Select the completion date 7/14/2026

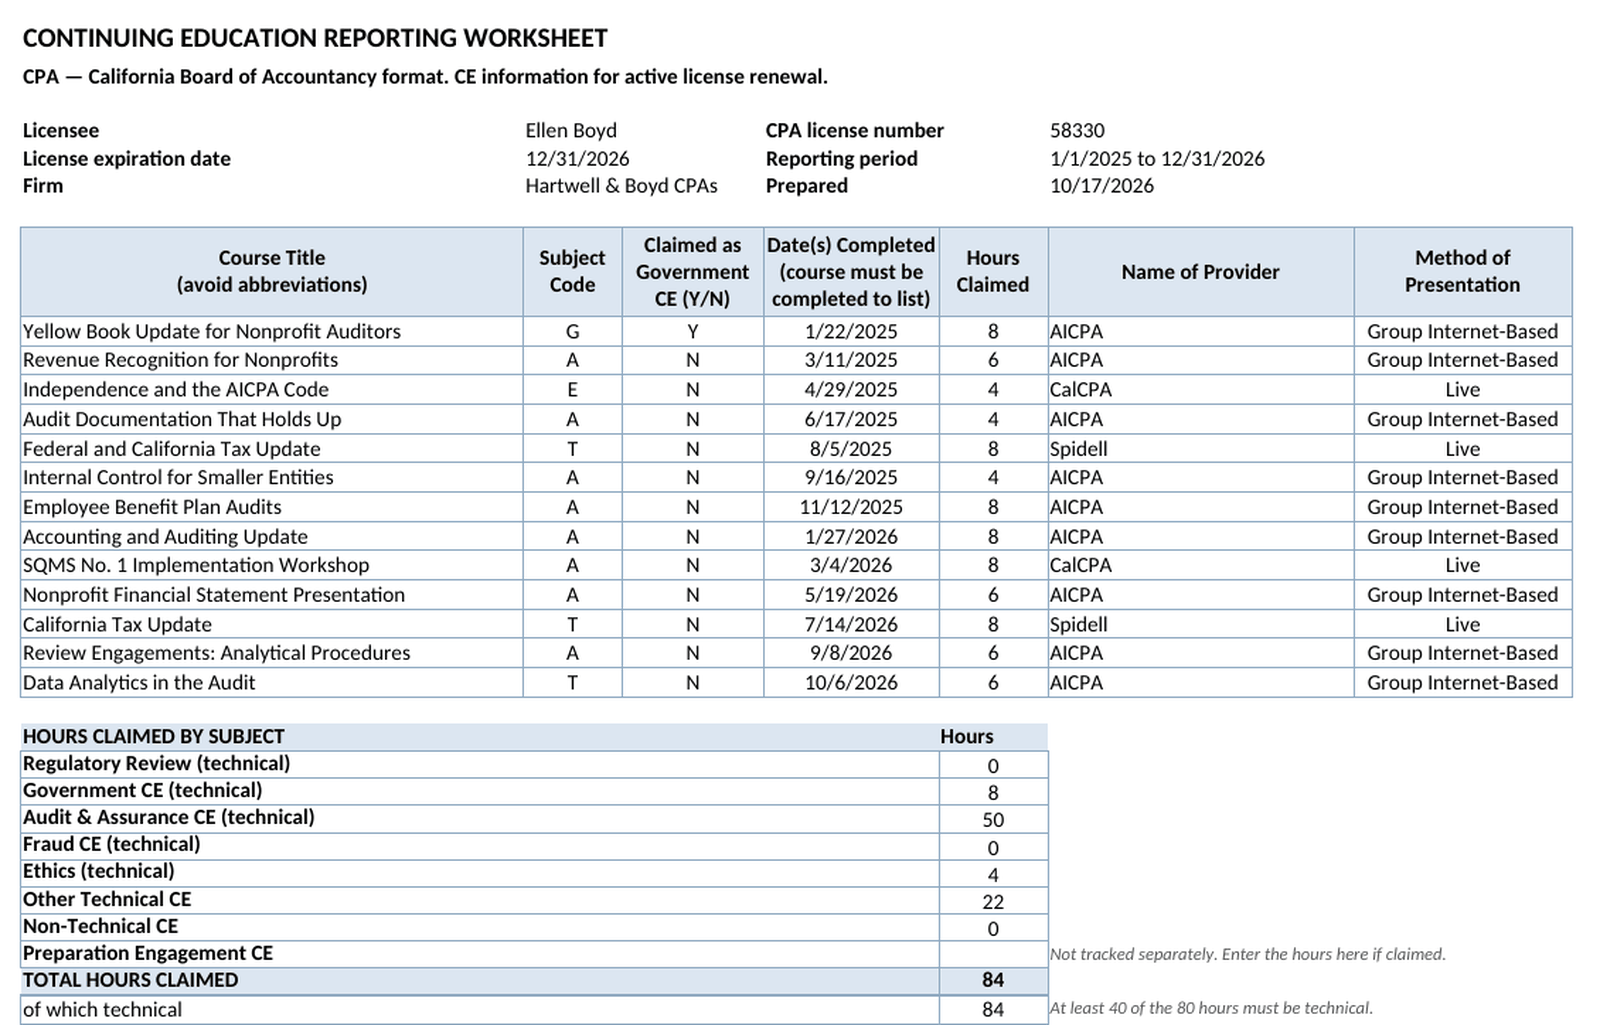tap(851, 624)
